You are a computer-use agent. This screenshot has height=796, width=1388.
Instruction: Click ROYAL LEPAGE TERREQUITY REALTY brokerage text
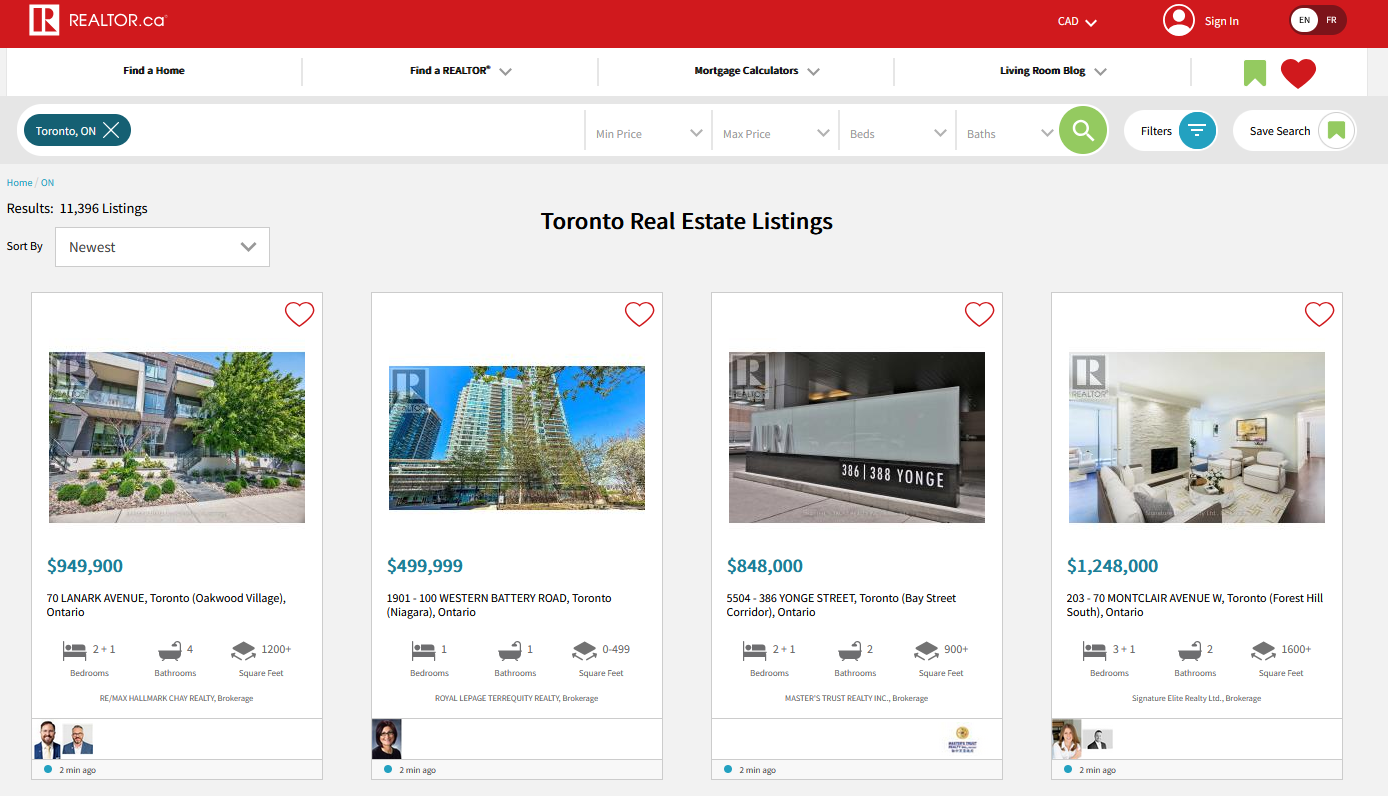pos(517,698)
